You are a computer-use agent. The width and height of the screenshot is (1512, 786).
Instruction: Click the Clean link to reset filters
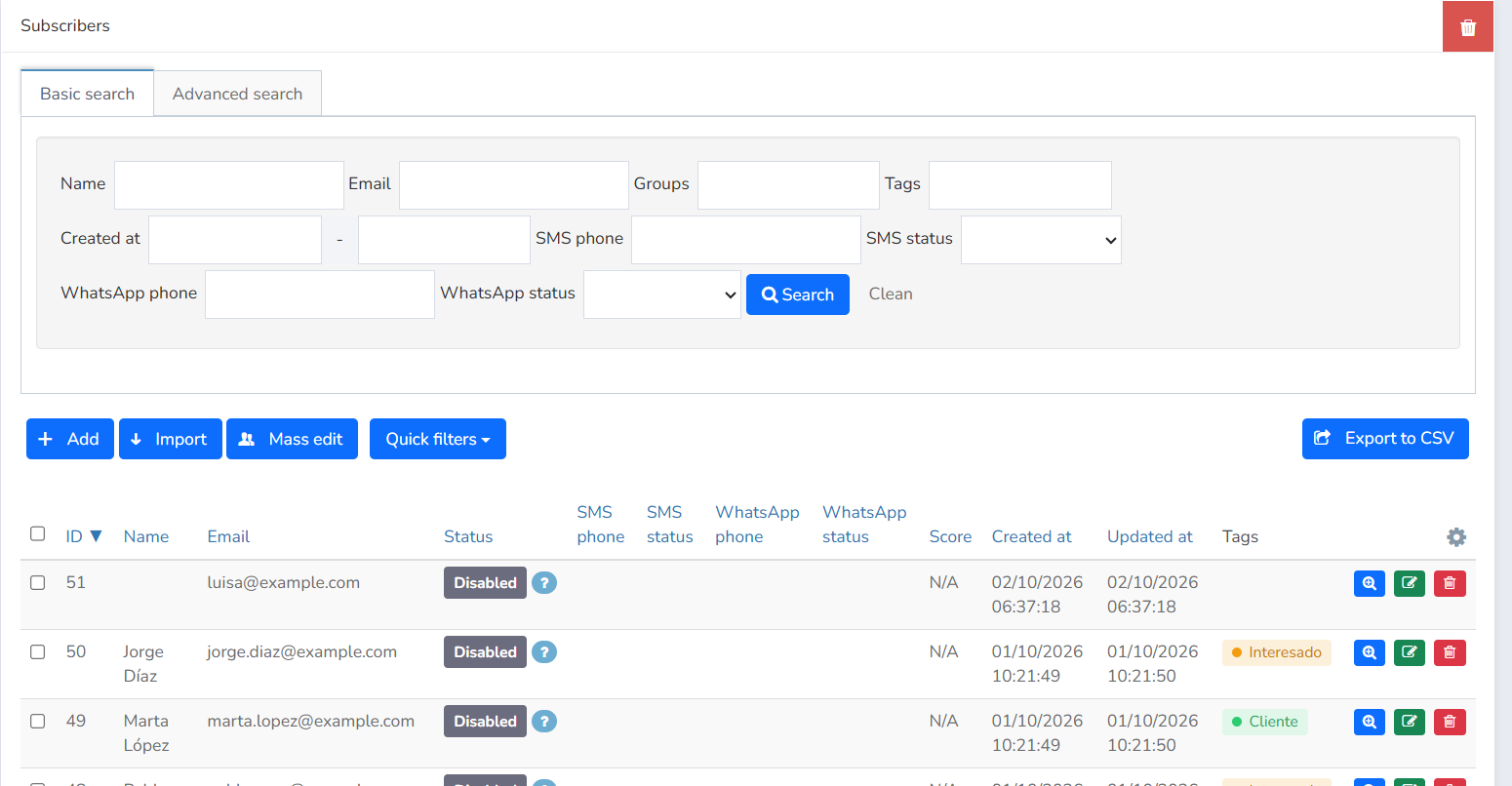pos(890,294)
